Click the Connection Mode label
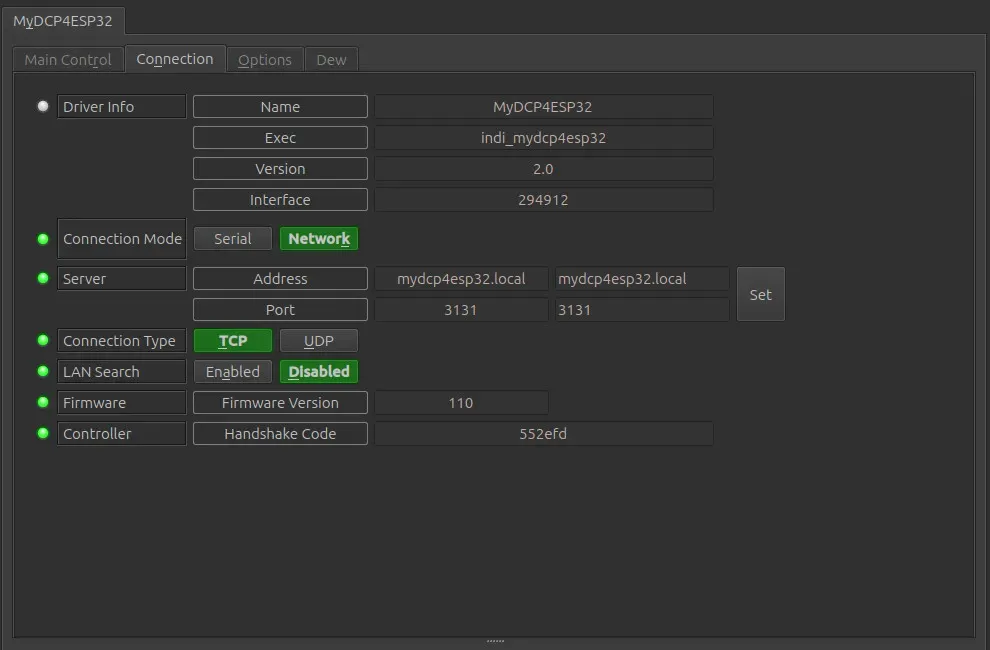Viewport: 990px width, 650px height. tap(122, 239)
